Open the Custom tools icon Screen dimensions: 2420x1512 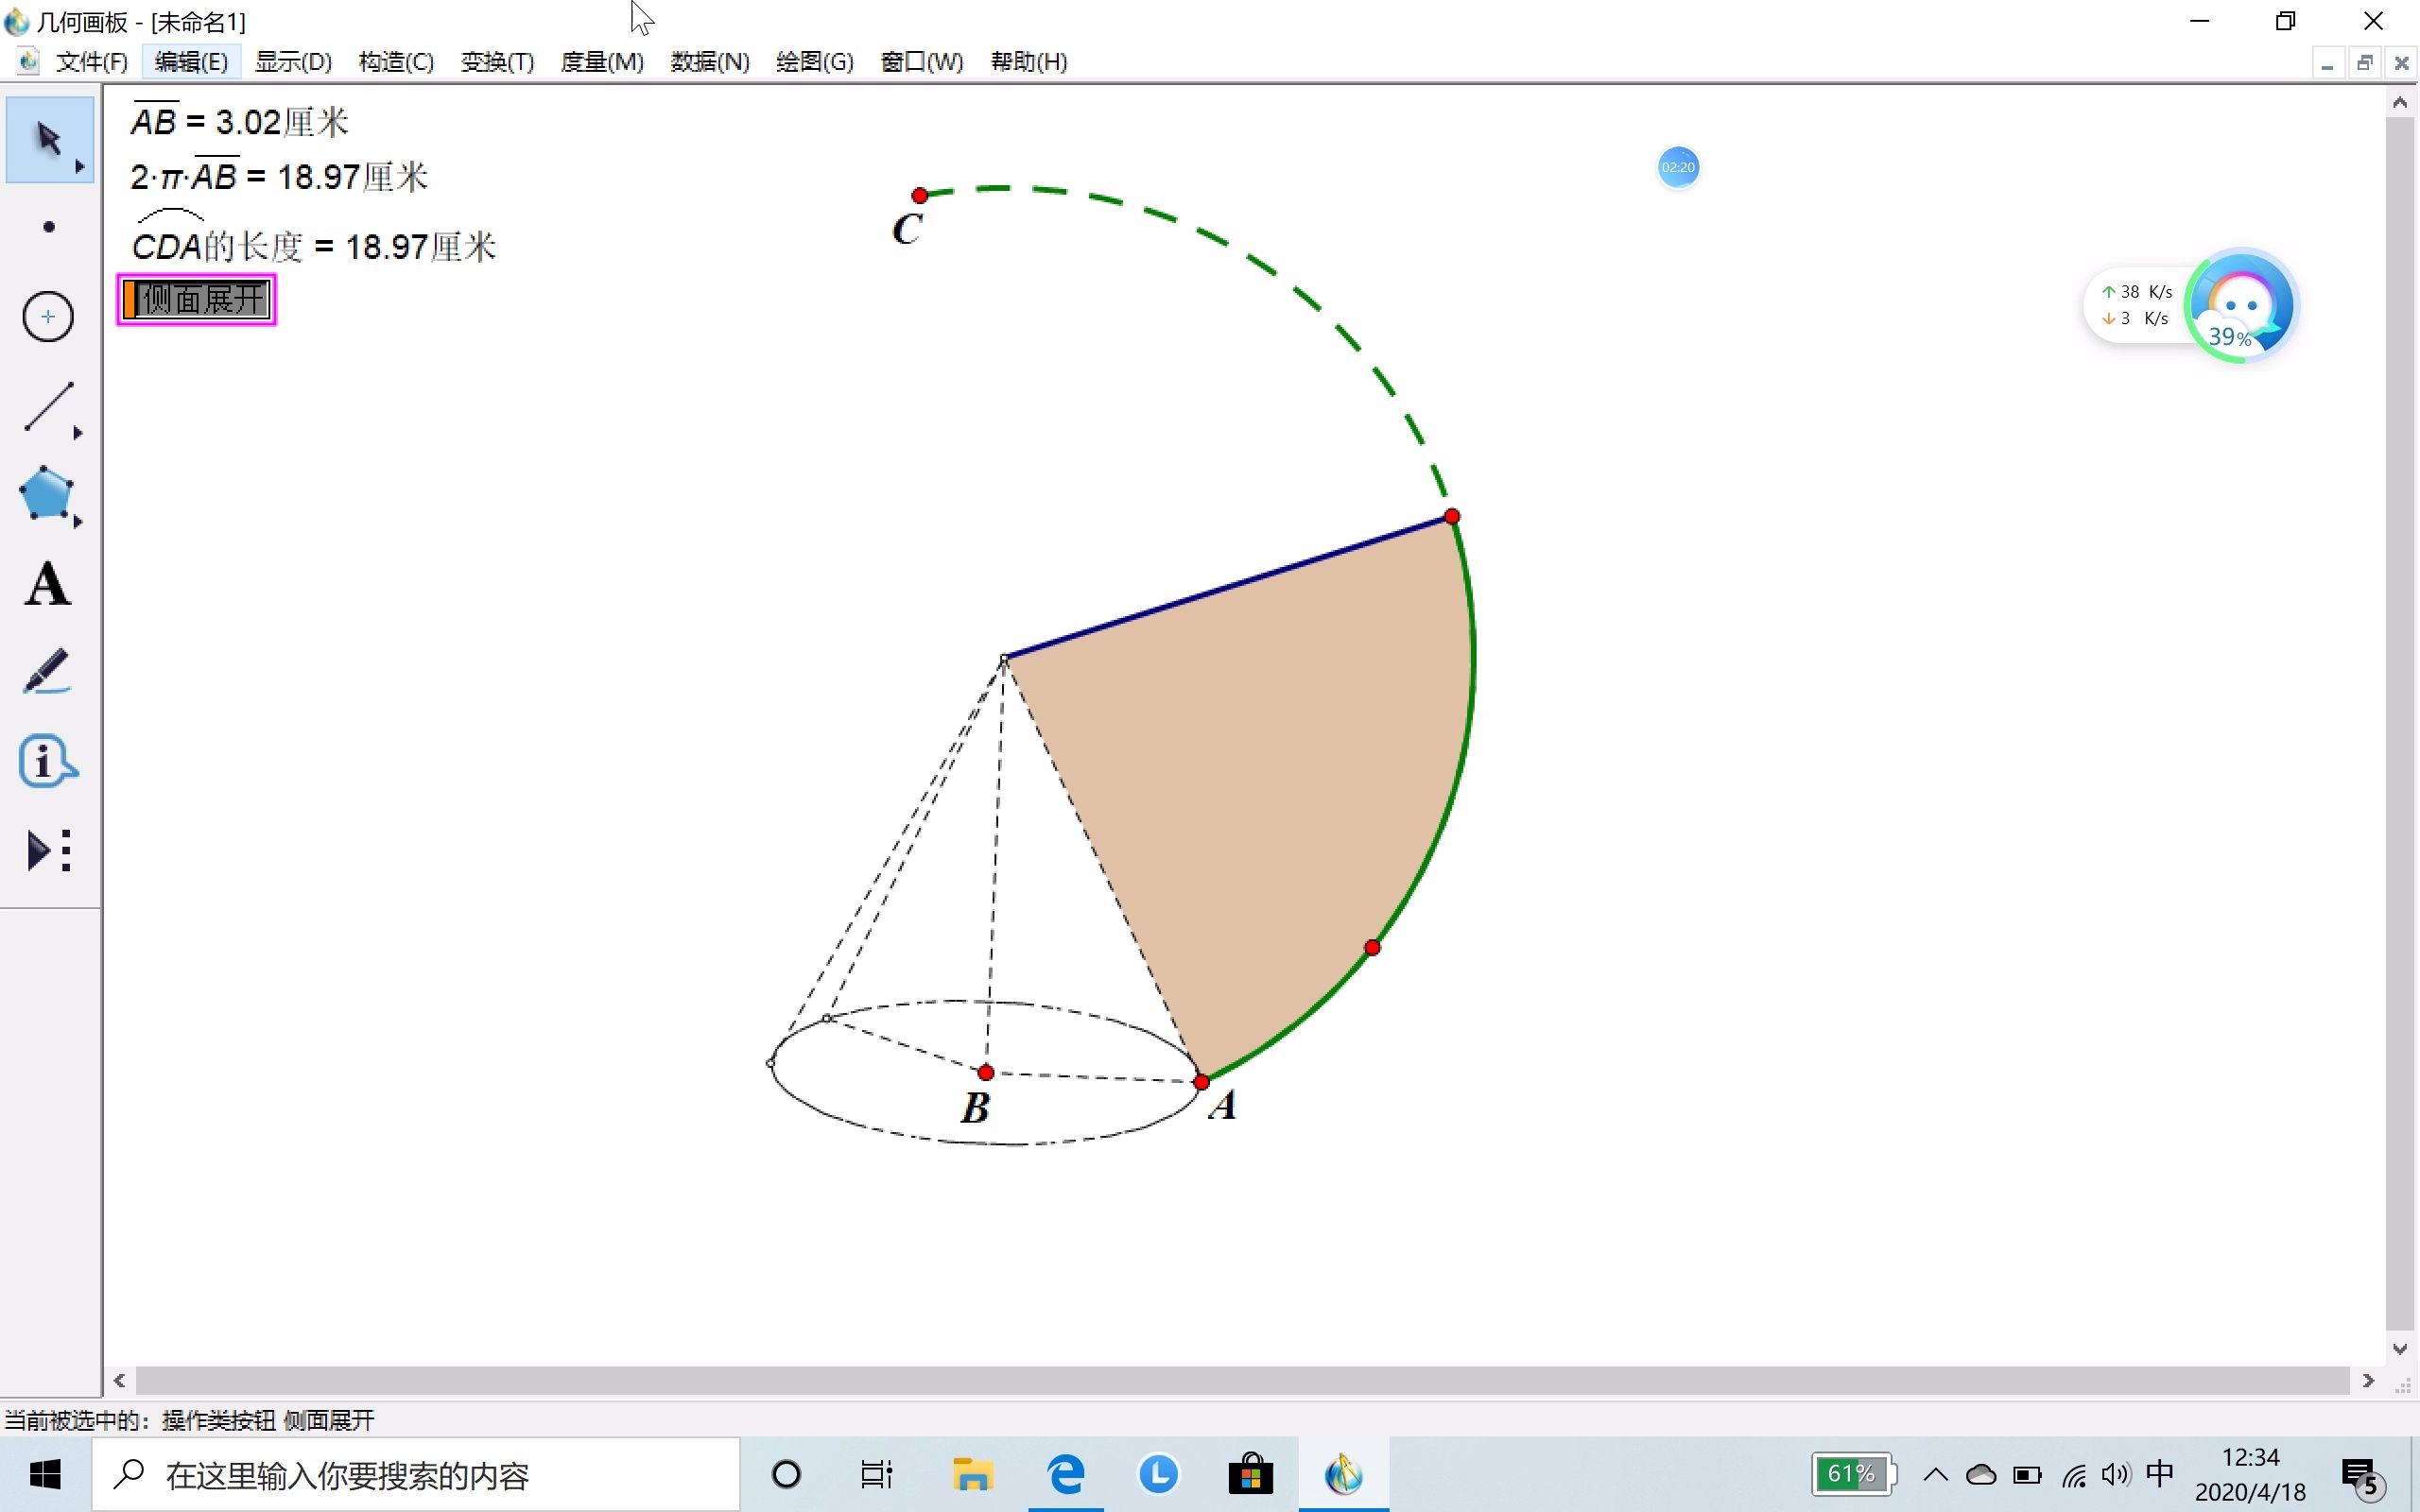47,851
